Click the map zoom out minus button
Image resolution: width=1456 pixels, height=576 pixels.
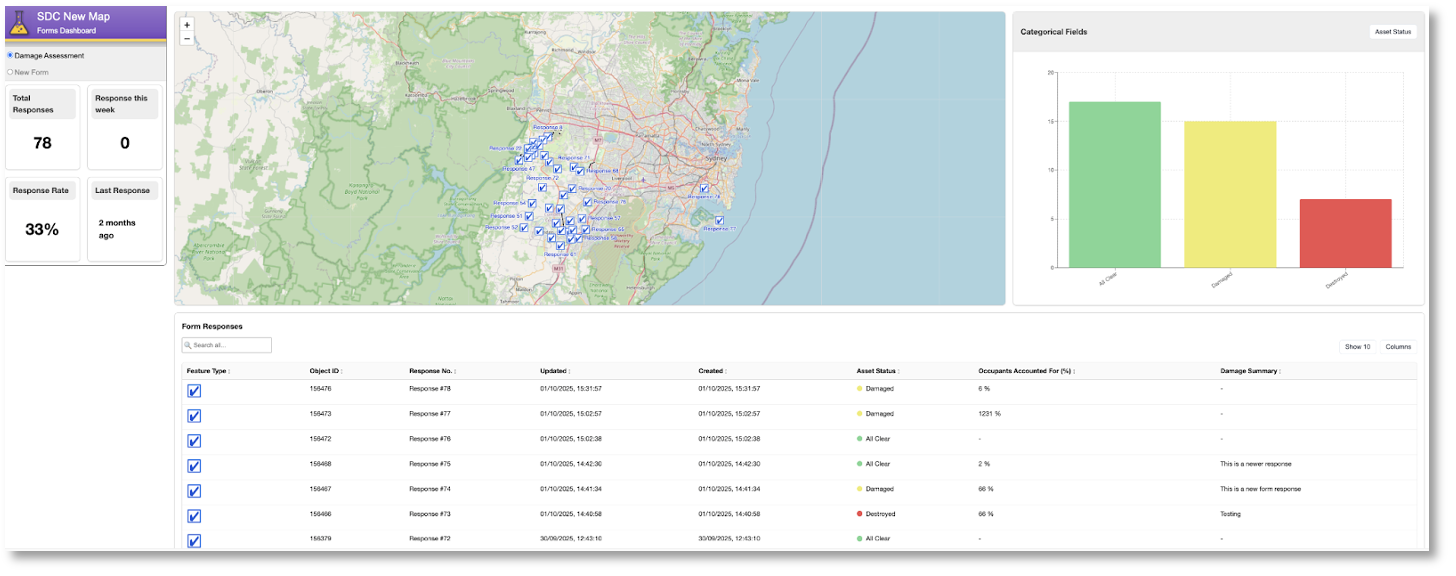[187, 38]
